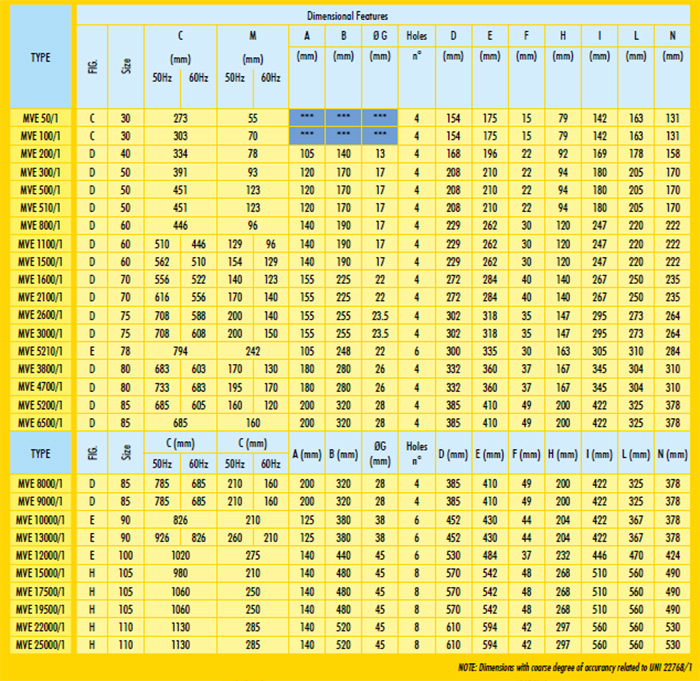The height and width of the screenshot is (681, 700).
Task: Click the D value 168 in the MVE 200/1 row
Action: click(x=453, y=154)
